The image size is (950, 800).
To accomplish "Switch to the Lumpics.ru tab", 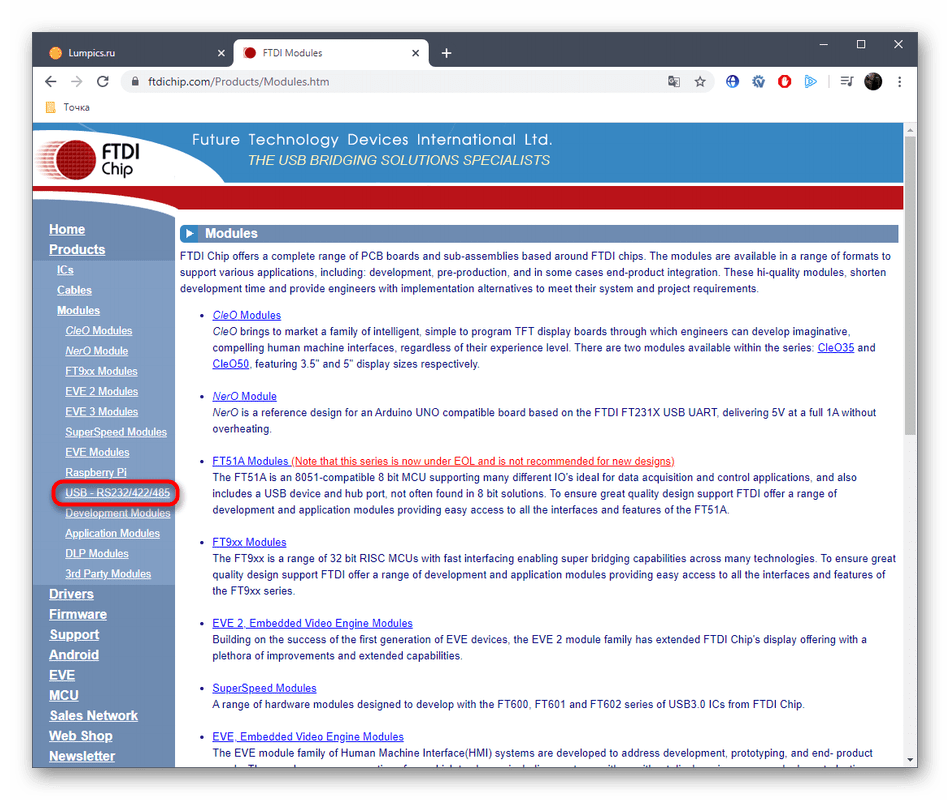I will tap(130, 53).
